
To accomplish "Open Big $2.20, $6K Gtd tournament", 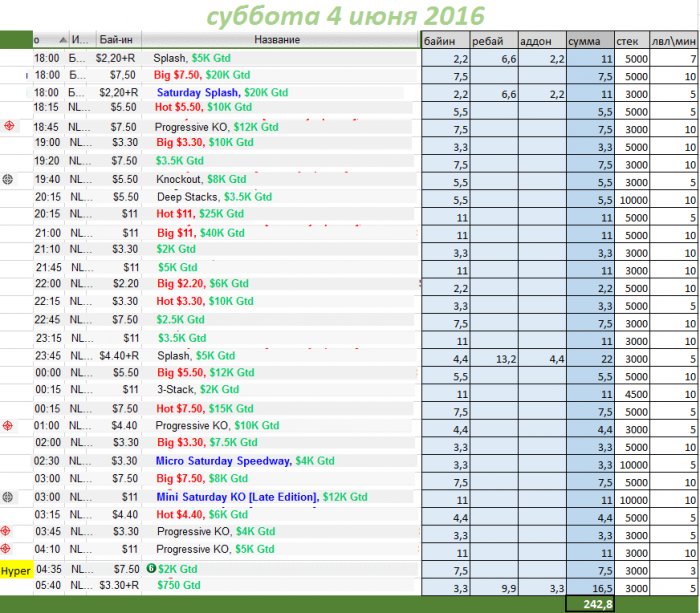I will pos(203,284).
